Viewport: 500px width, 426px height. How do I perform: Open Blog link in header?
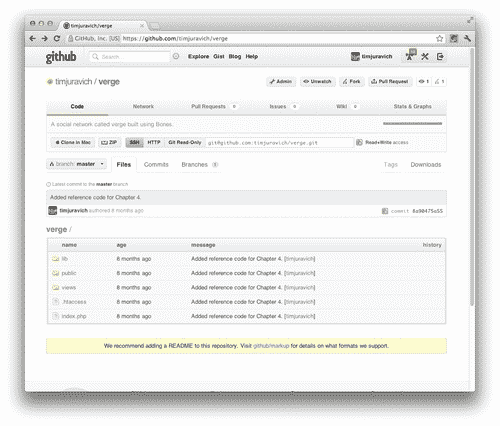[235, 56]
